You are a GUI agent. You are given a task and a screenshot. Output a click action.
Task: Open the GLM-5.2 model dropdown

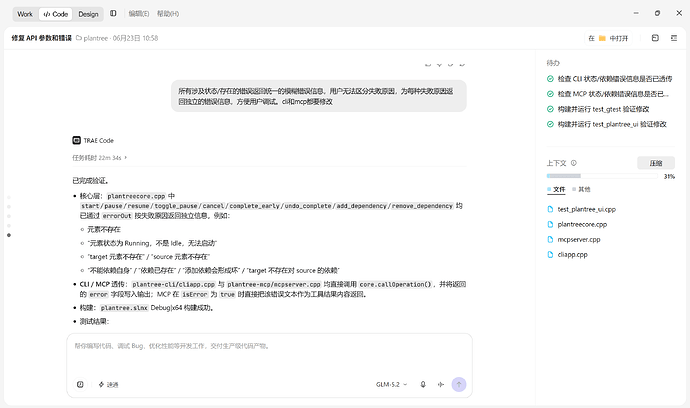point(391,384)
